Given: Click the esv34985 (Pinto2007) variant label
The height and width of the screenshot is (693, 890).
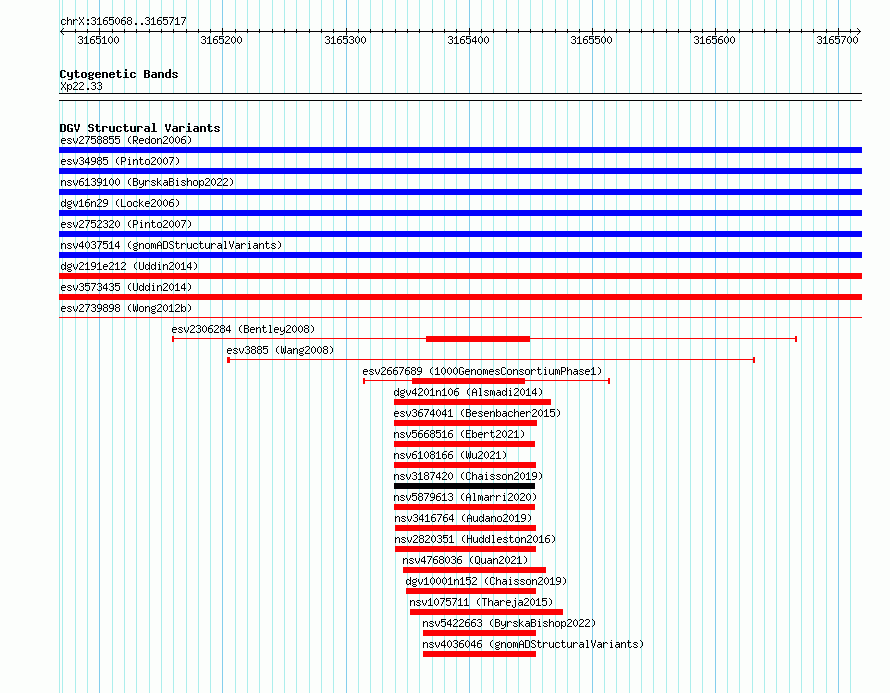Looking at the screenshot, I should coord(120,161).
